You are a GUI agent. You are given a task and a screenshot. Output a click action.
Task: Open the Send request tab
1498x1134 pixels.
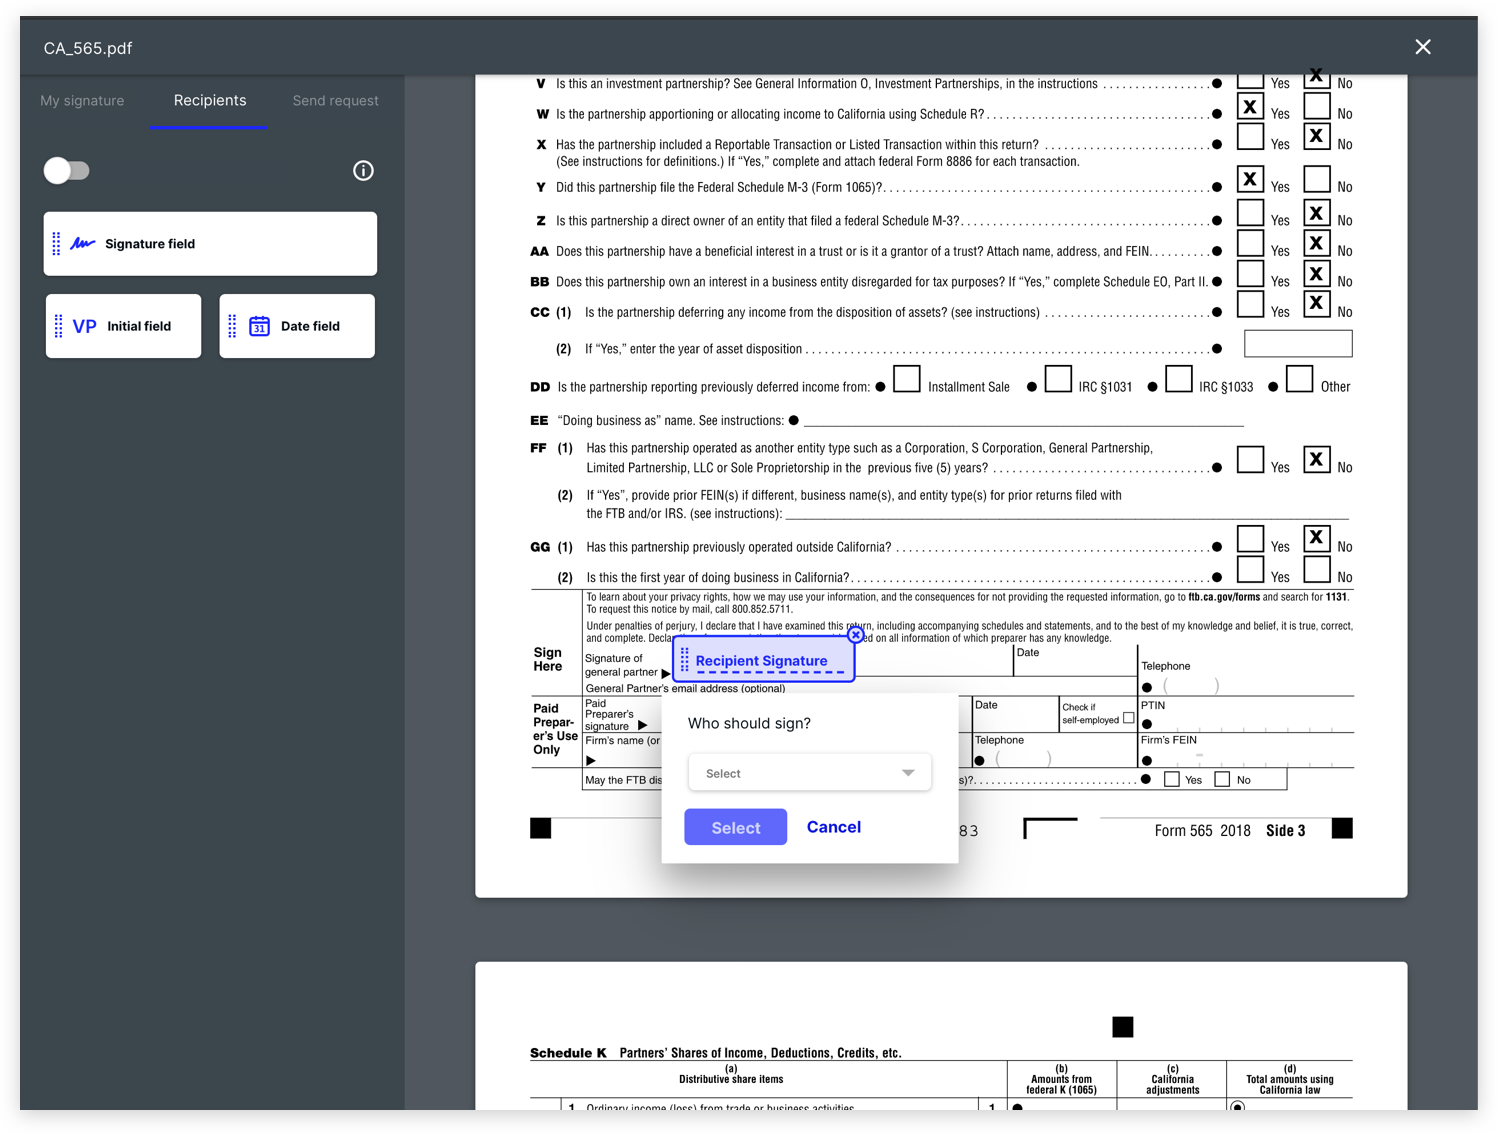point(335,100)
